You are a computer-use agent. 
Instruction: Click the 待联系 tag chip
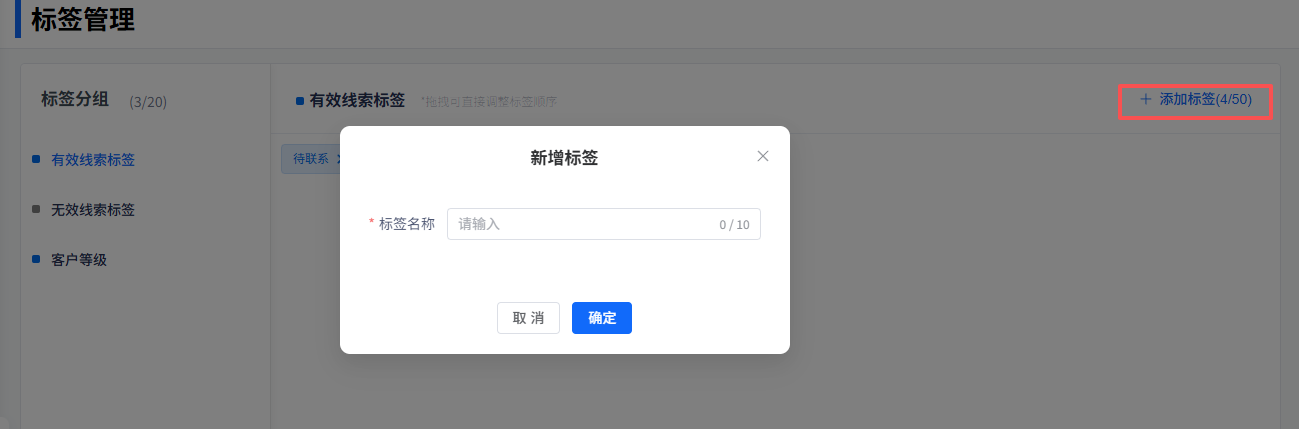pyautogui.click(x=310, y=159)
